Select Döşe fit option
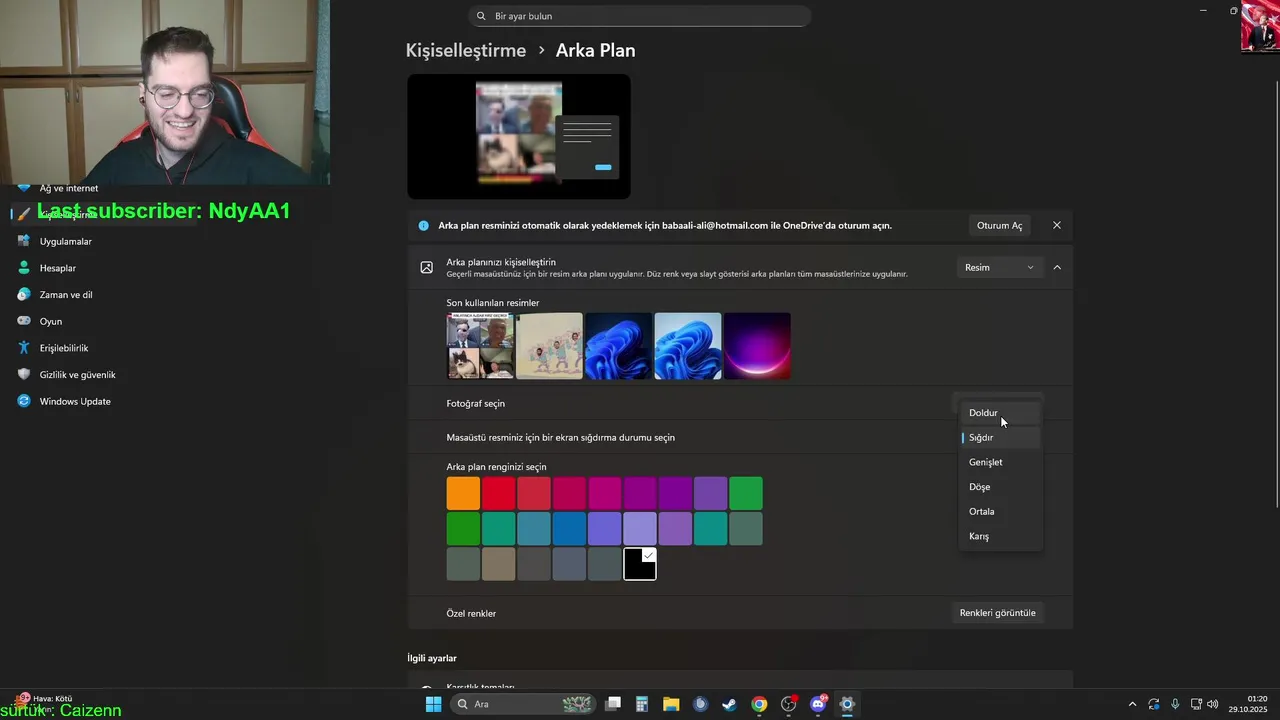 1000,487
